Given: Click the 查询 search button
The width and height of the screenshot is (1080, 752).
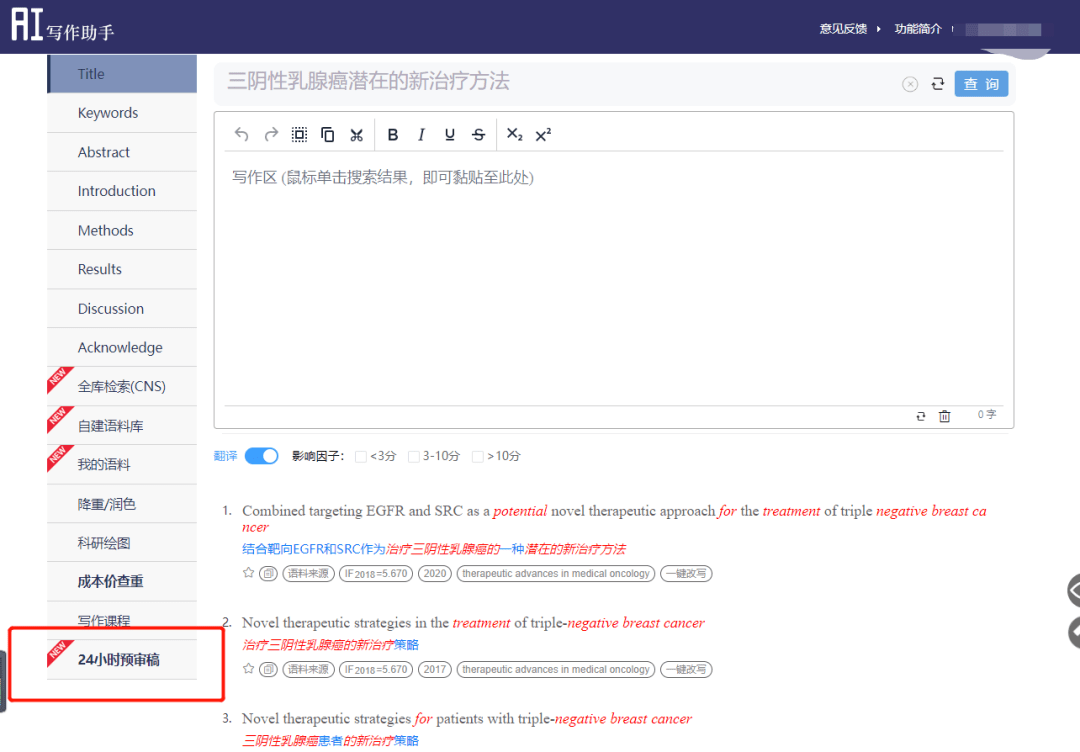Looking at the screenshot, I should (x=981, y=84).
